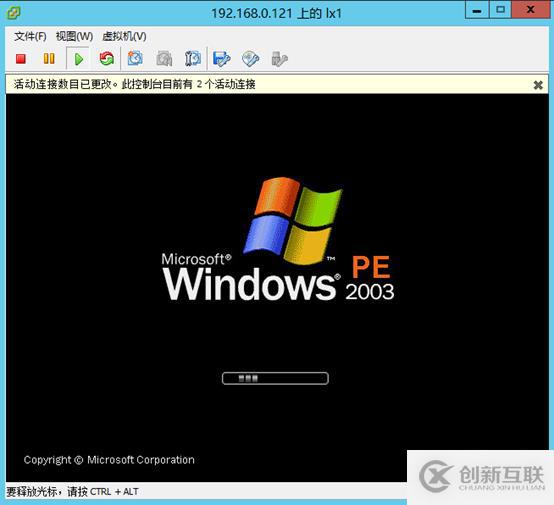
Task: Click the status text 要释放光标，请按 CTRL + ALT
Action: [x=73, y=492]
